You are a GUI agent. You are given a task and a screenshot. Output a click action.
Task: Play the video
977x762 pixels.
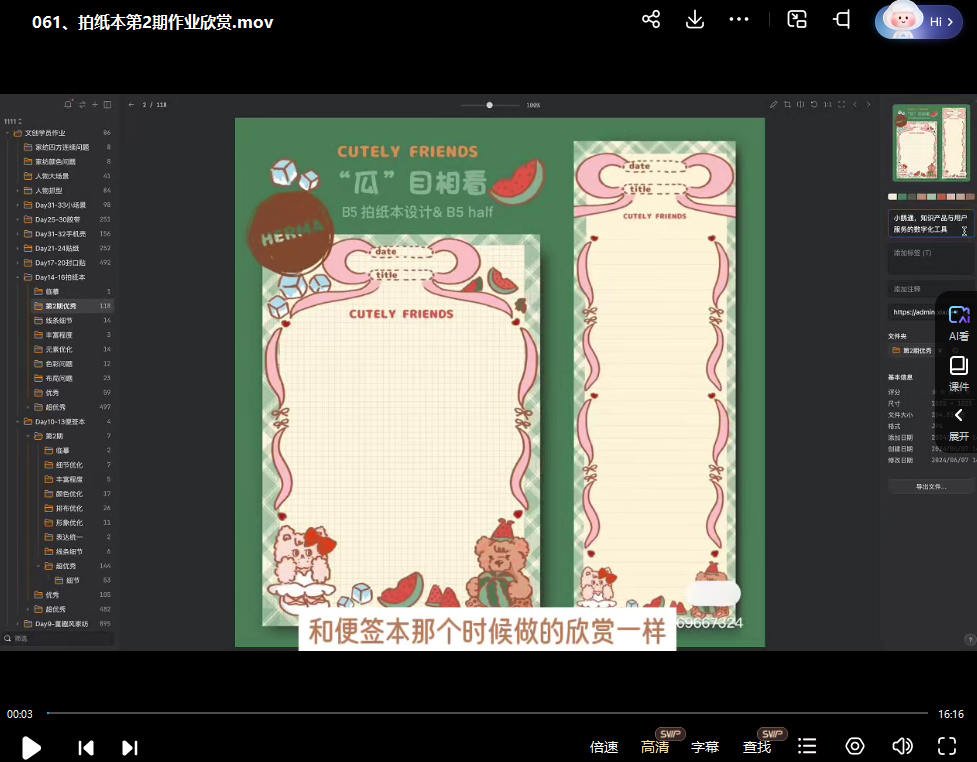click(x=31, y=747)
